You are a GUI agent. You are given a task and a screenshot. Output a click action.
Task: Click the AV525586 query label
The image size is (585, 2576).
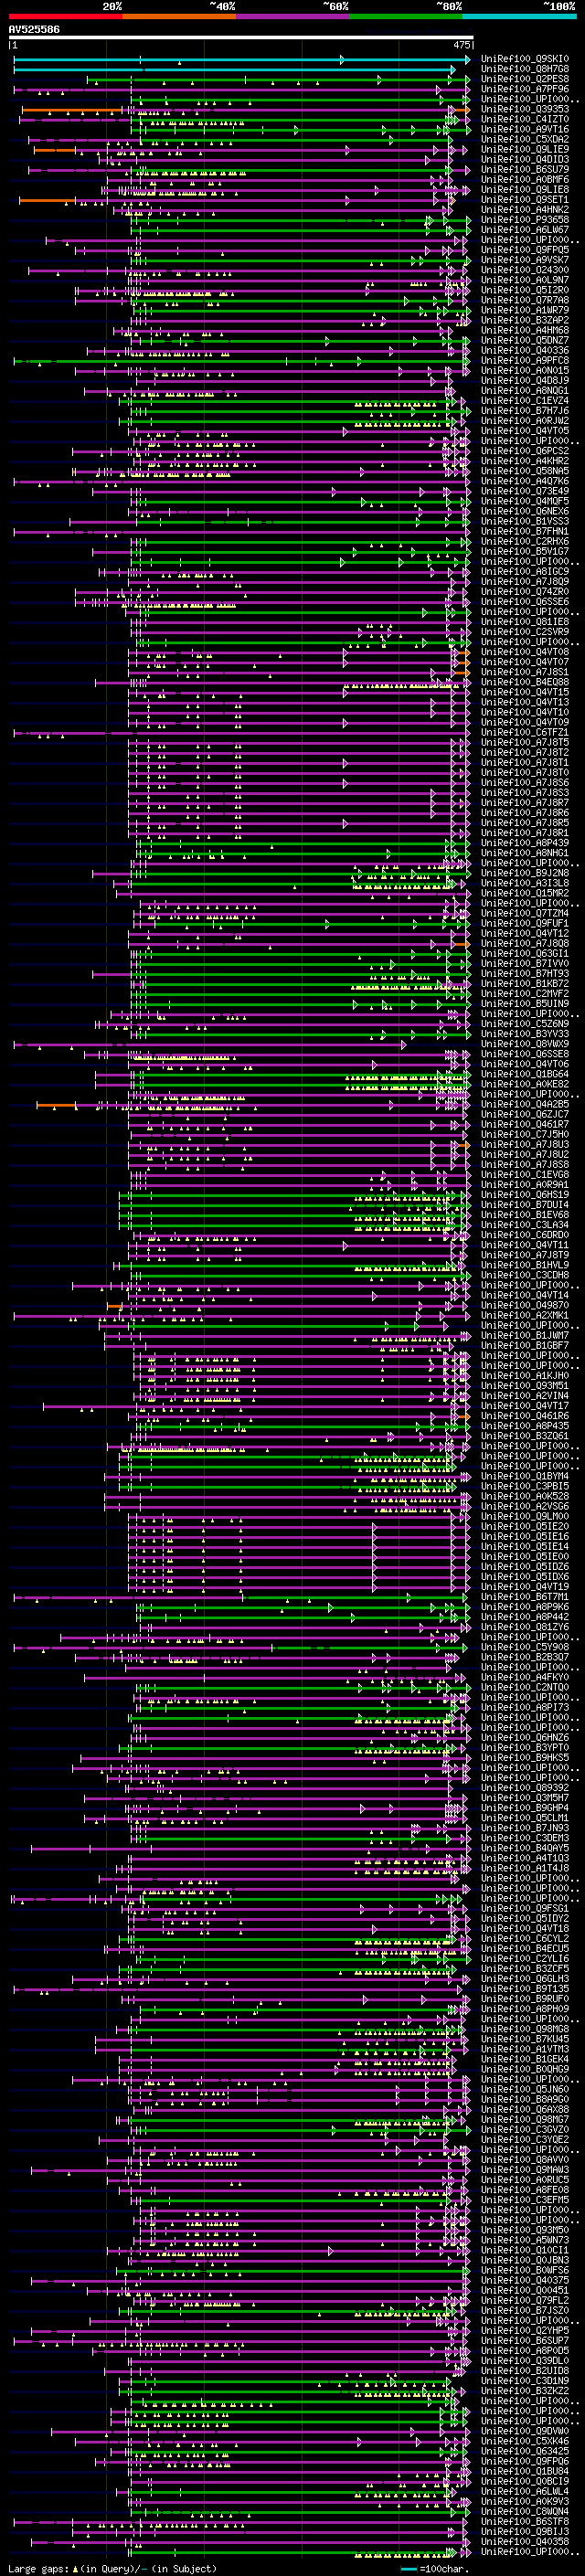point(34,30)
